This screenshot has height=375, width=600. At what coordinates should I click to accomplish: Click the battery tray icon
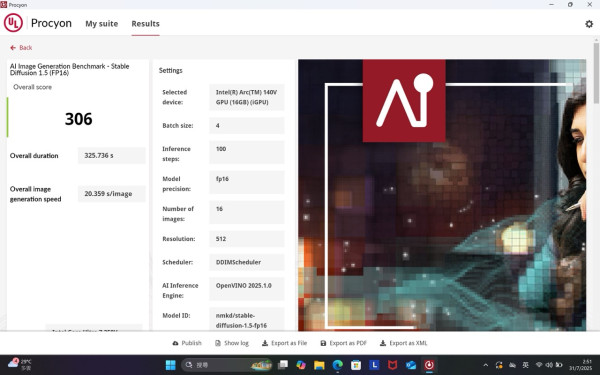coord(559,365)
